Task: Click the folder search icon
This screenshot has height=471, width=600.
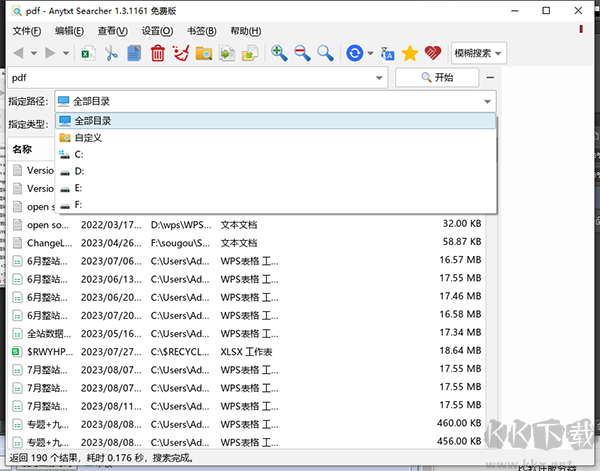Action: 204,53
